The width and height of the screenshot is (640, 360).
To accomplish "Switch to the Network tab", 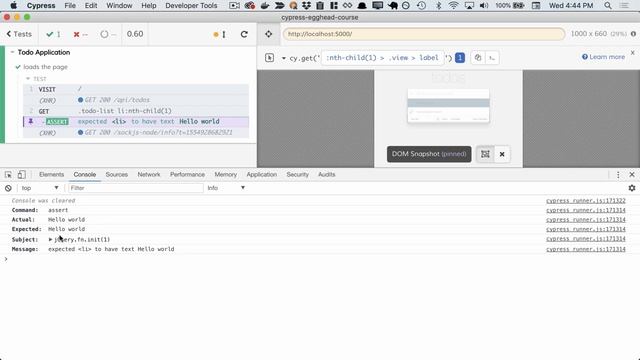I will [149, 175].
